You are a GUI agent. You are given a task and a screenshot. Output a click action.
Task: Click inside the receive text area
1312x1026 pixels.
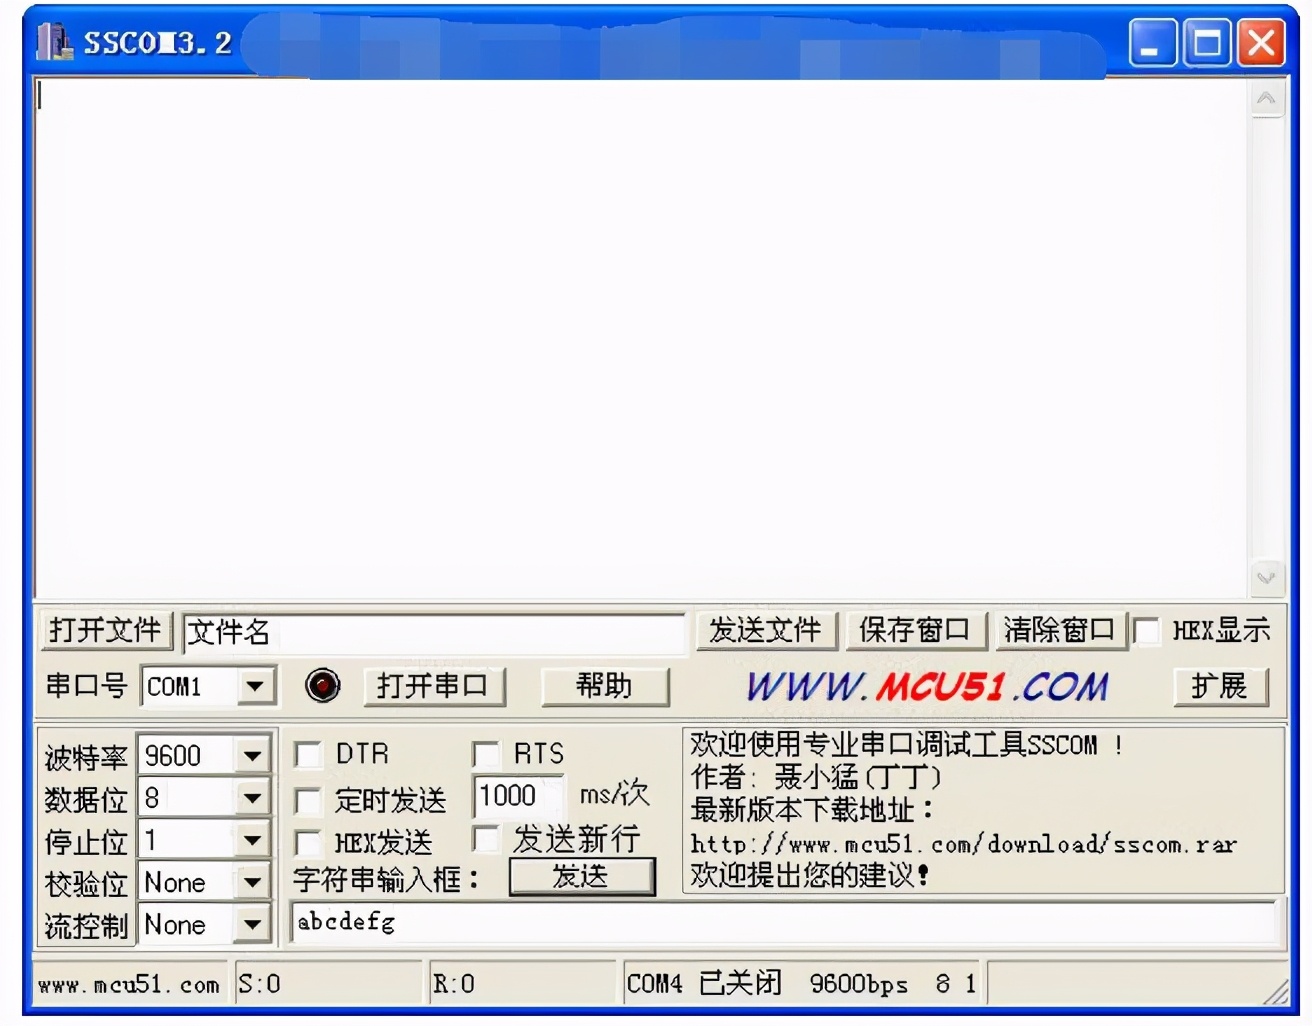click(641, 339)
